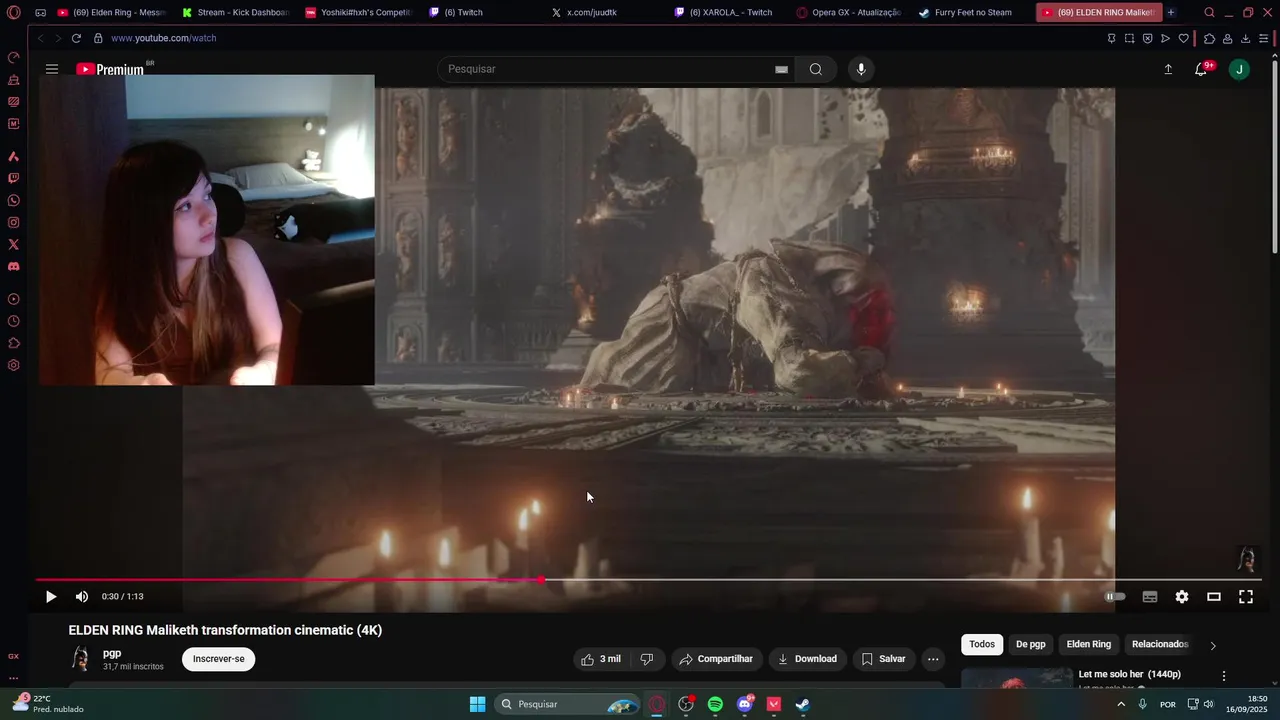Screen dimensions: 1280x720
Task: Switch to theater mode
Action: pos(1214,597)
